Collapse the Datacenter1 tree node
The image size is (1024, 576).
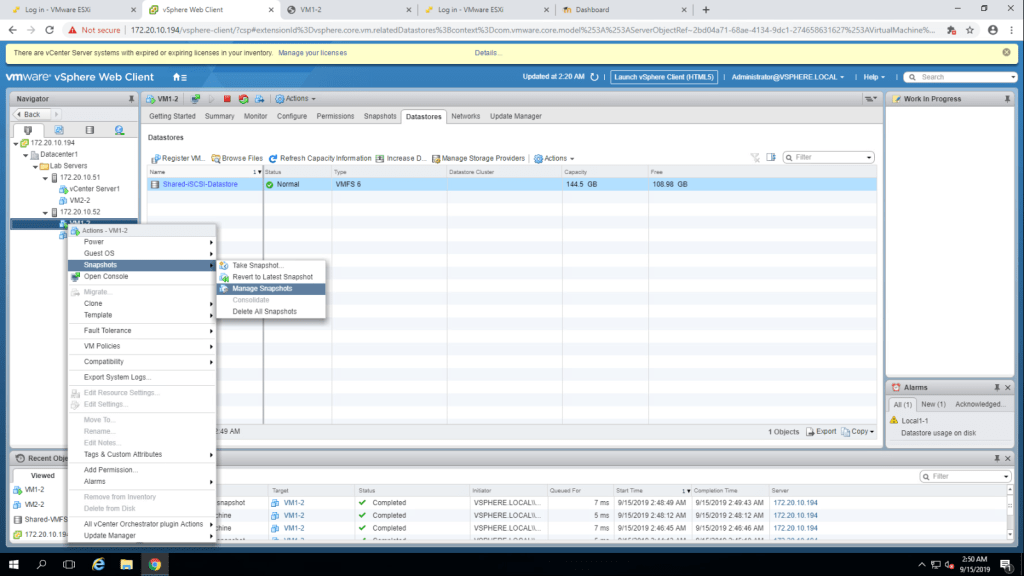tap(24, 155)
